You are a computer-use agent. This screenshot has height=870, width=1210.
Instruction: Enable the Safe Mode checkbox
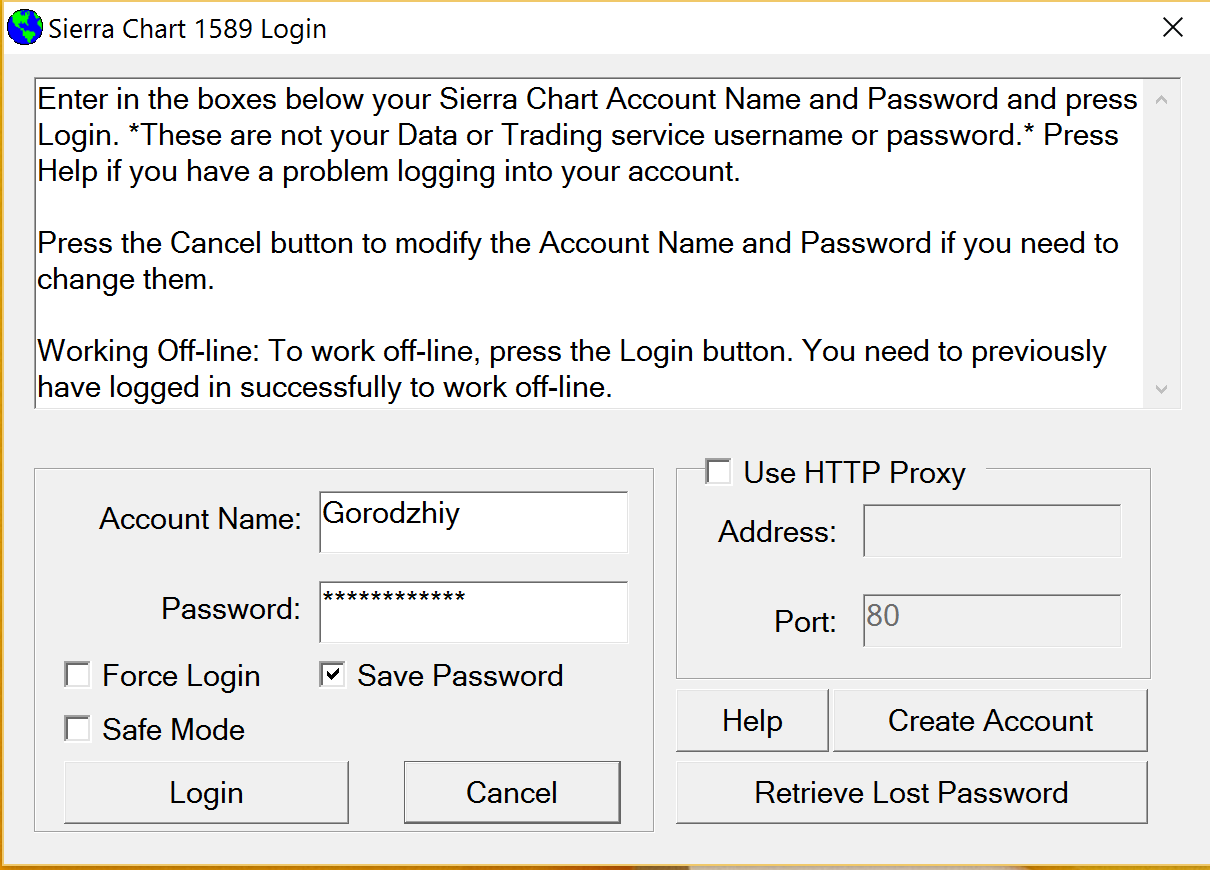[77, 729]
